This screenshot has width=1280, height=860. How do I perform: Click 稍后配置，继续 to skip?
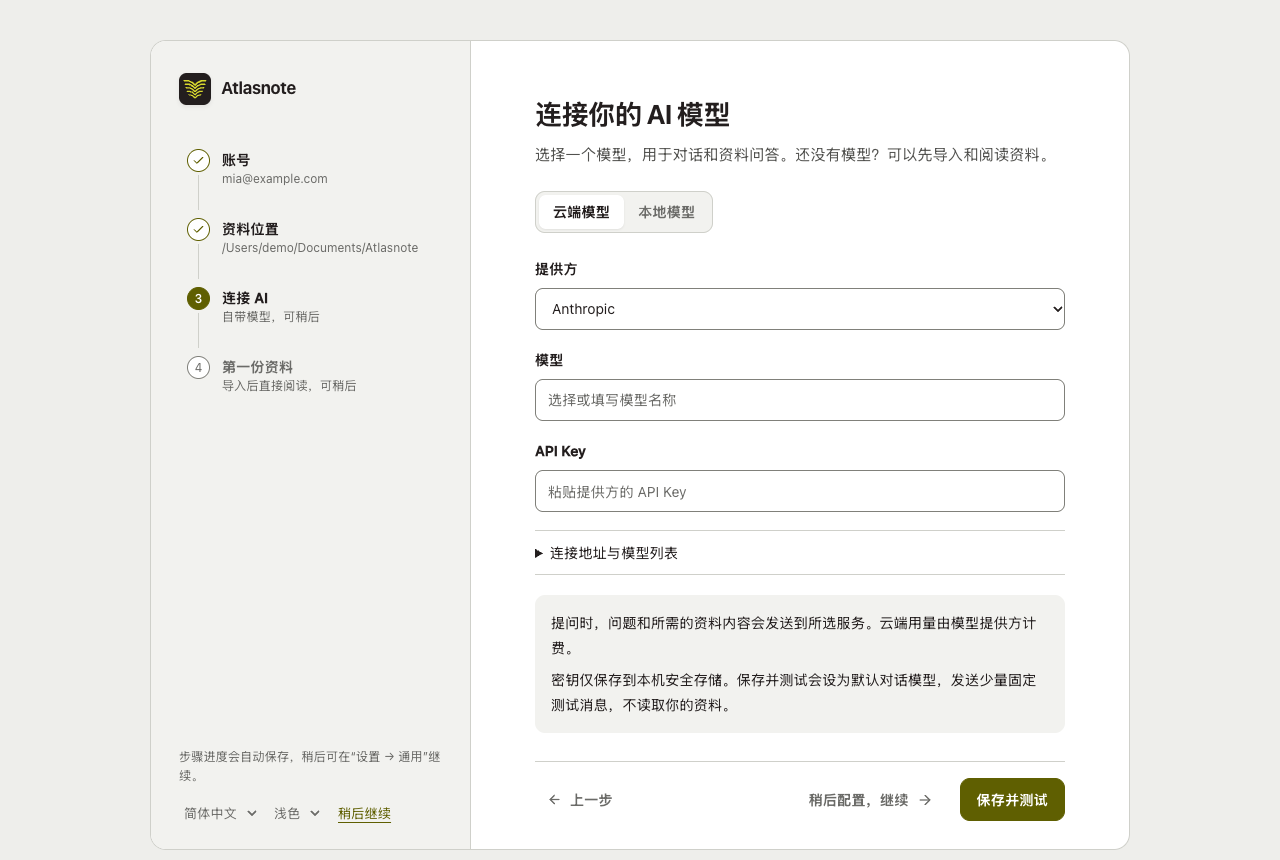tap(870, 800)
